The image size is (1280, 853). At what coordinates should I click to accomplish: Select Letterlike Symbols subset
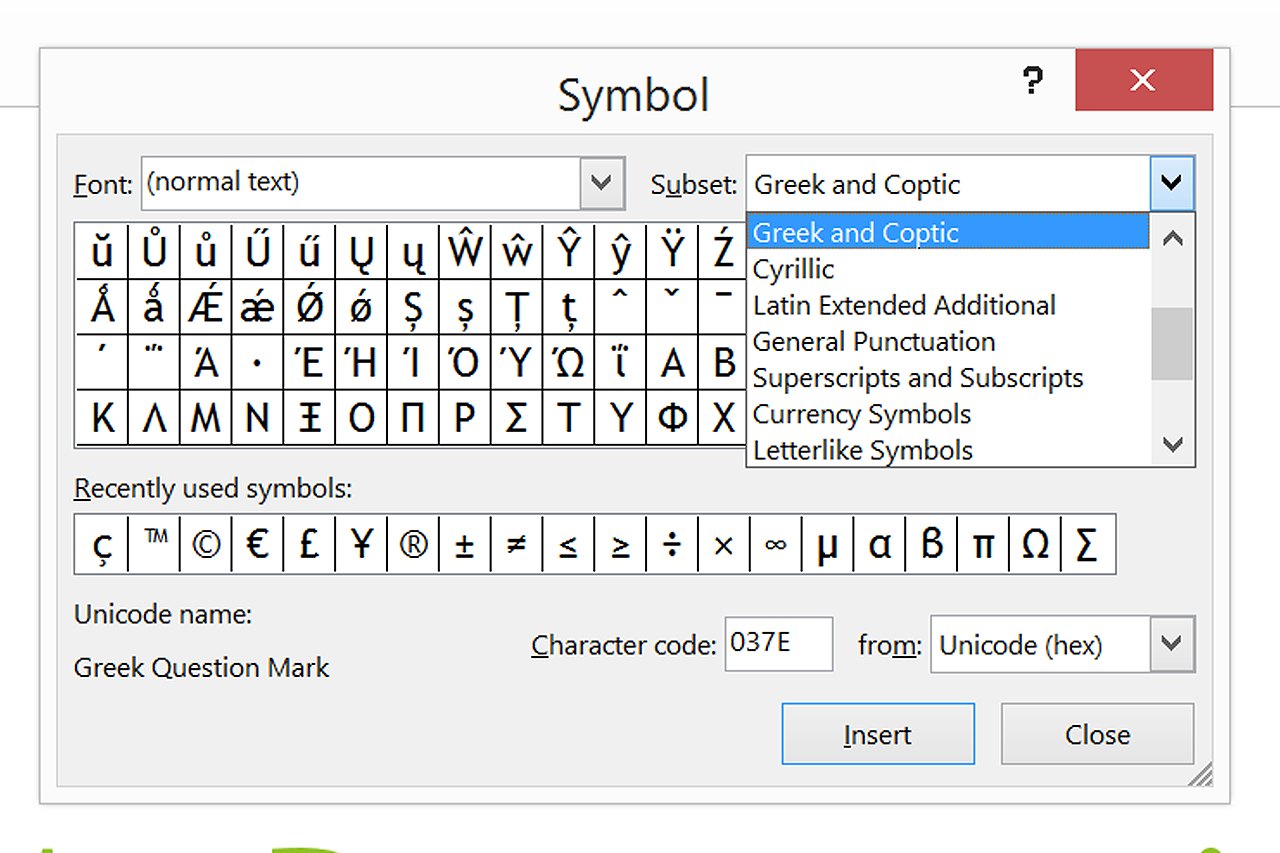(x=948, y=450)
